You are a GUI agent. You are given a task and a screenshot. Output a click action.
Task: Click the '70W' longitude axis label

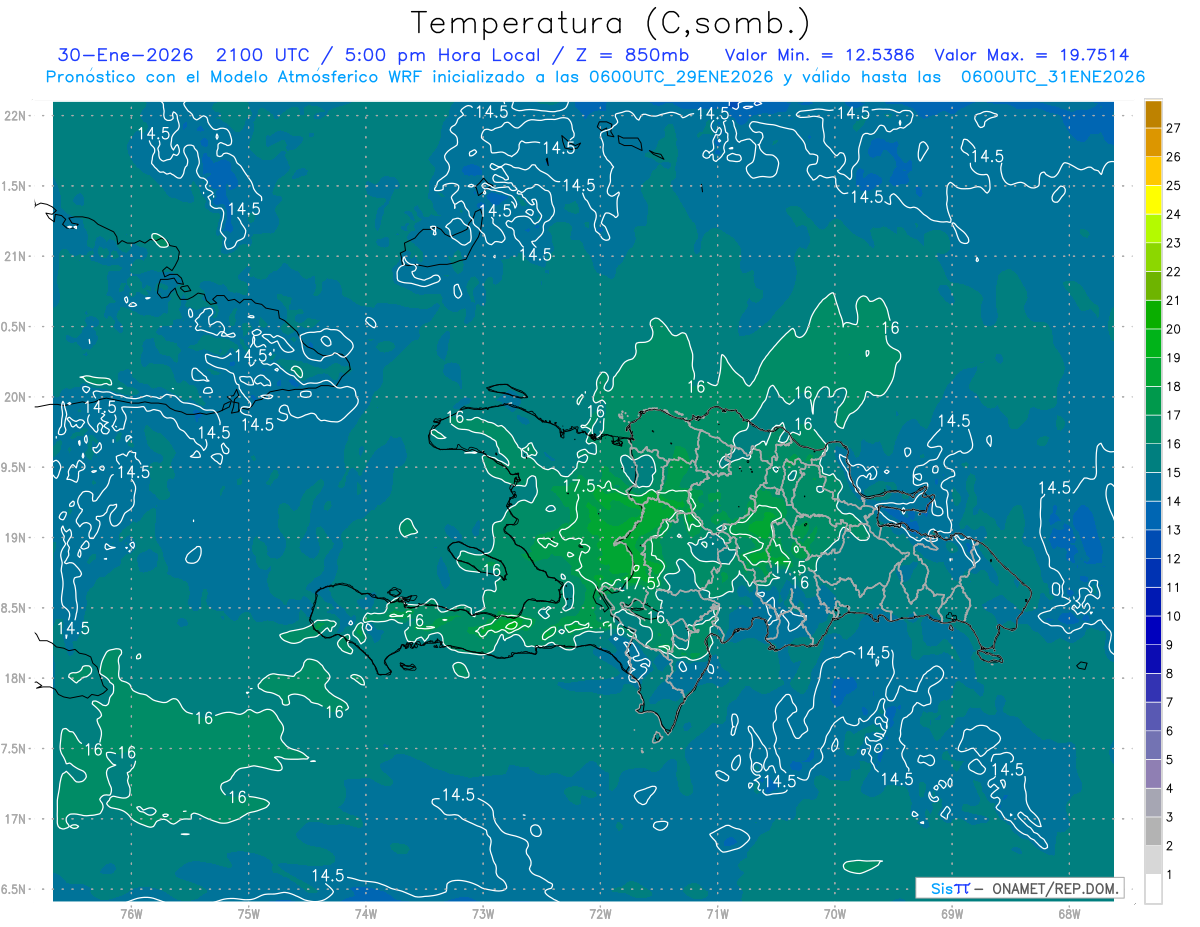click(834, 913)
